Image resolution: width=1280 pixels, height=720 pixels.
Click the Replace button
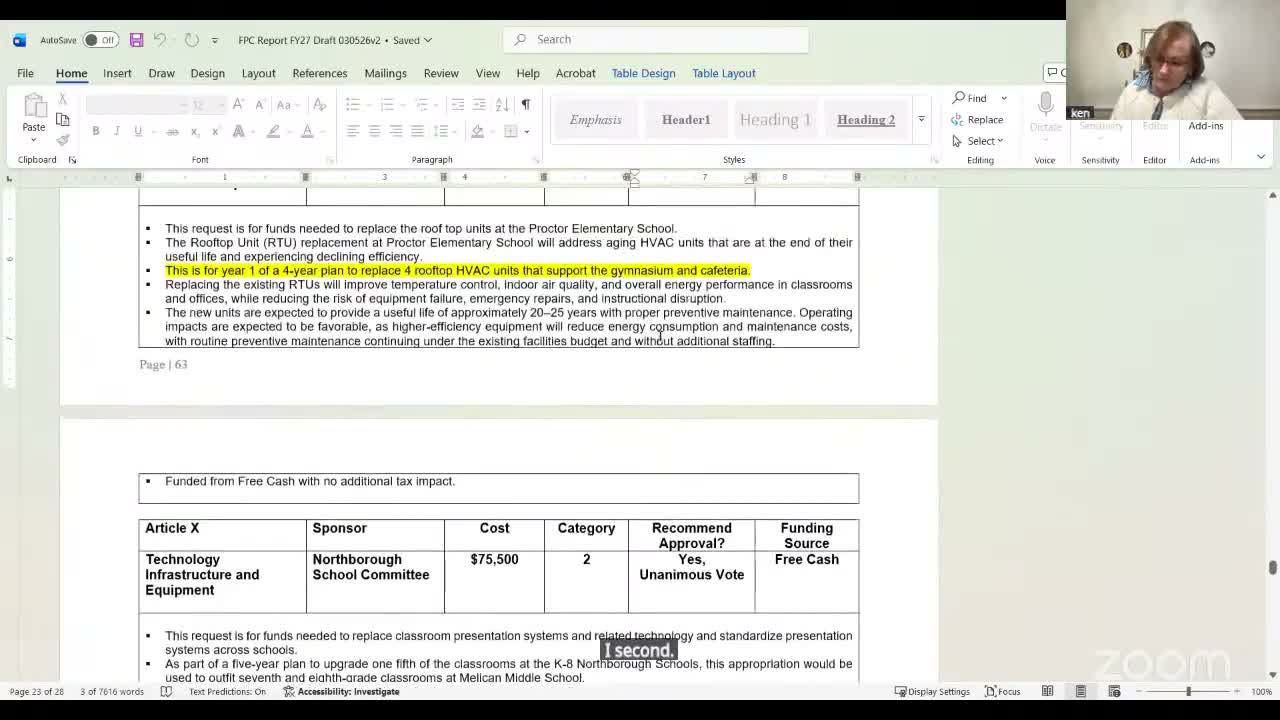pos(977,119)
